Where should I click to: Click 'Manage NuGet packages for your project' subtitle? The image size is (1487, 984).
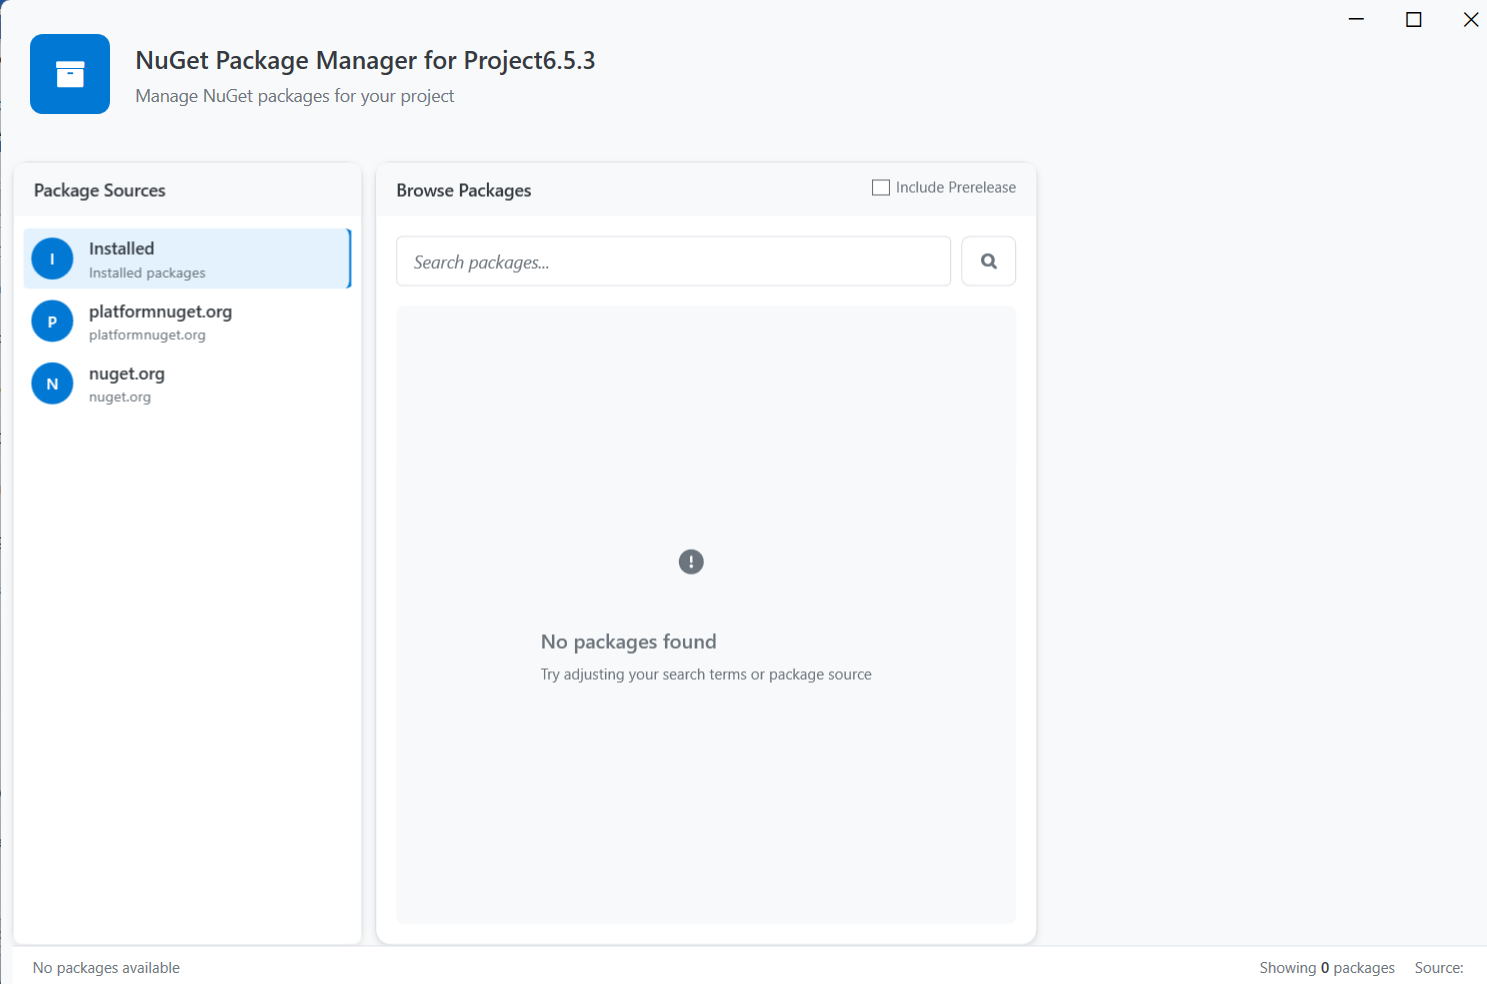295,96
